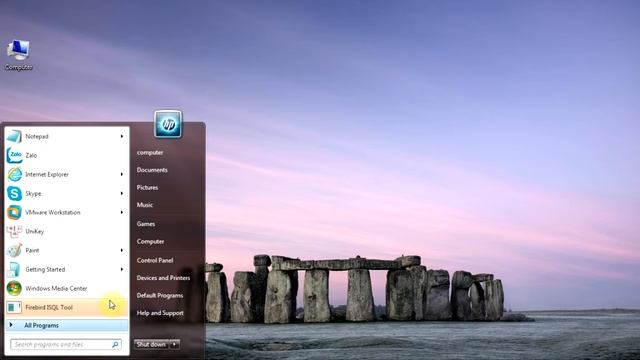640x360 pixels.
Task: Click the Windows Media Center icon
Action: click(14, 288)
